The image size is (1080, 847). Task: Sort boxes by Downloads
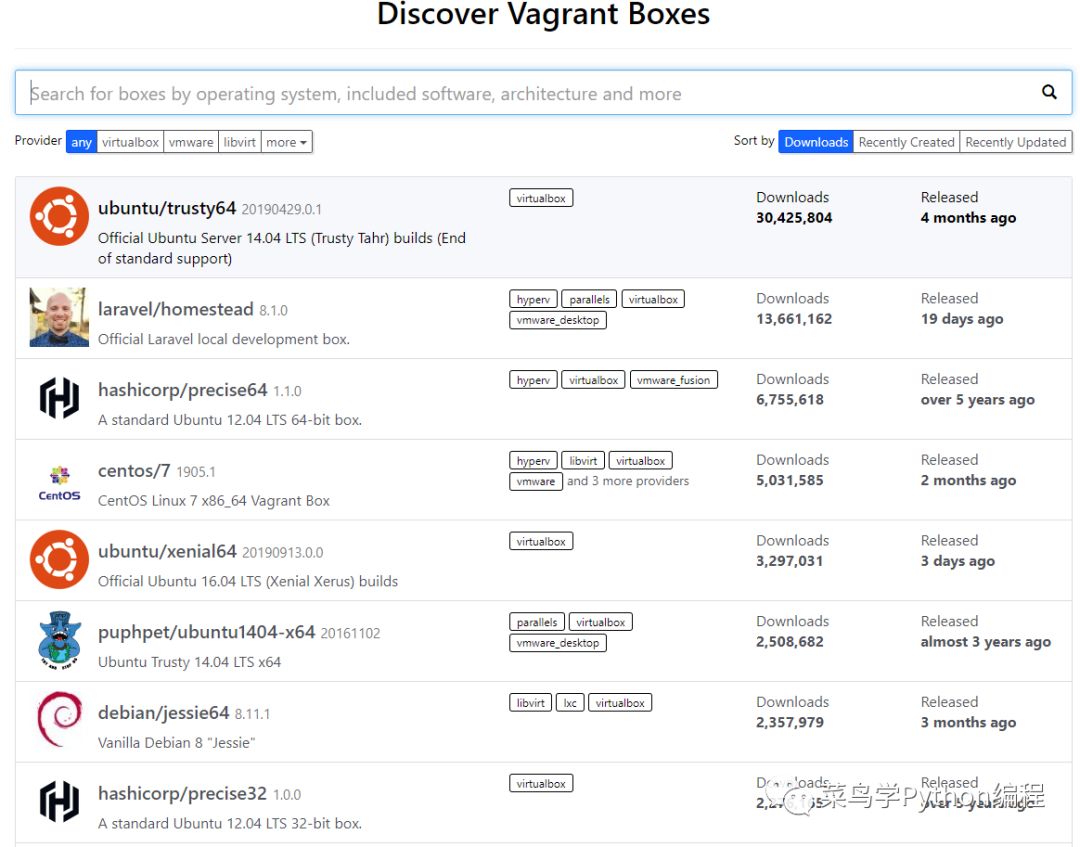816,142
